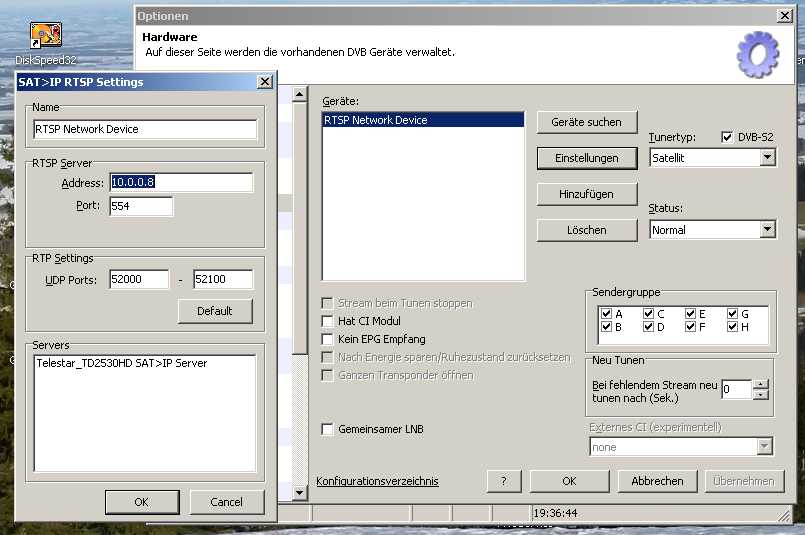Click the question mark help button
This screenshot has height=535, width=805.
click(504, 481)
